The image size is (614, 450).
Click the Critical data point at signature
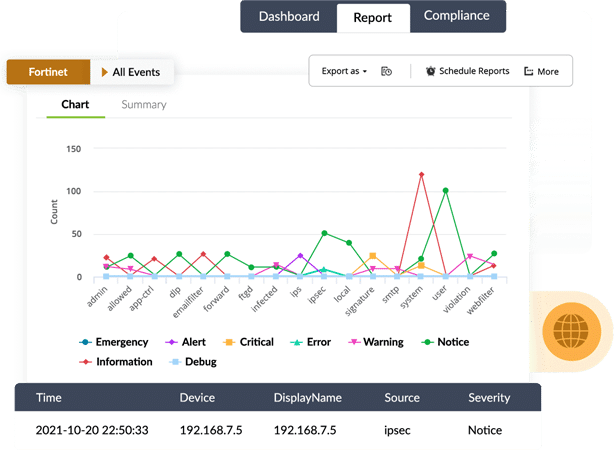[373, 256]
